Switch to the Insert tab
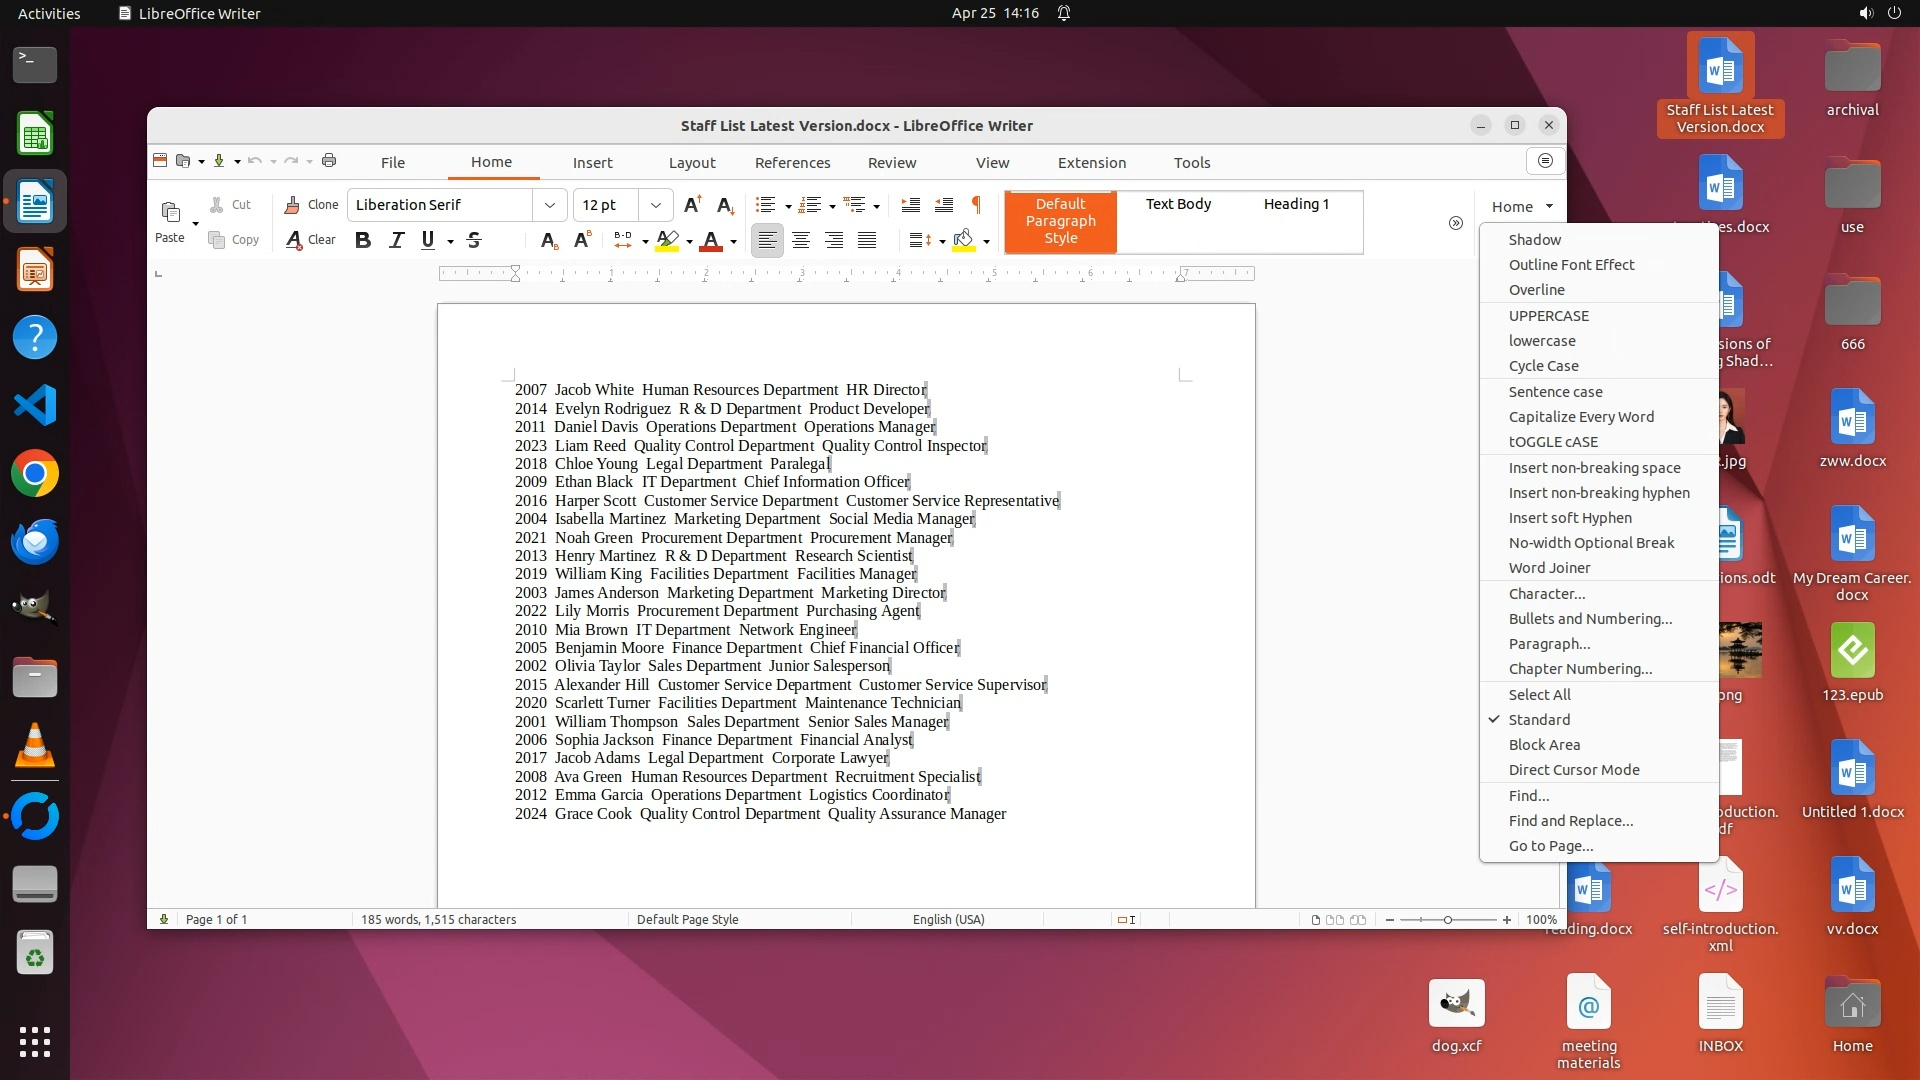Screen dimensions: 1920x1080 [592, 163]
